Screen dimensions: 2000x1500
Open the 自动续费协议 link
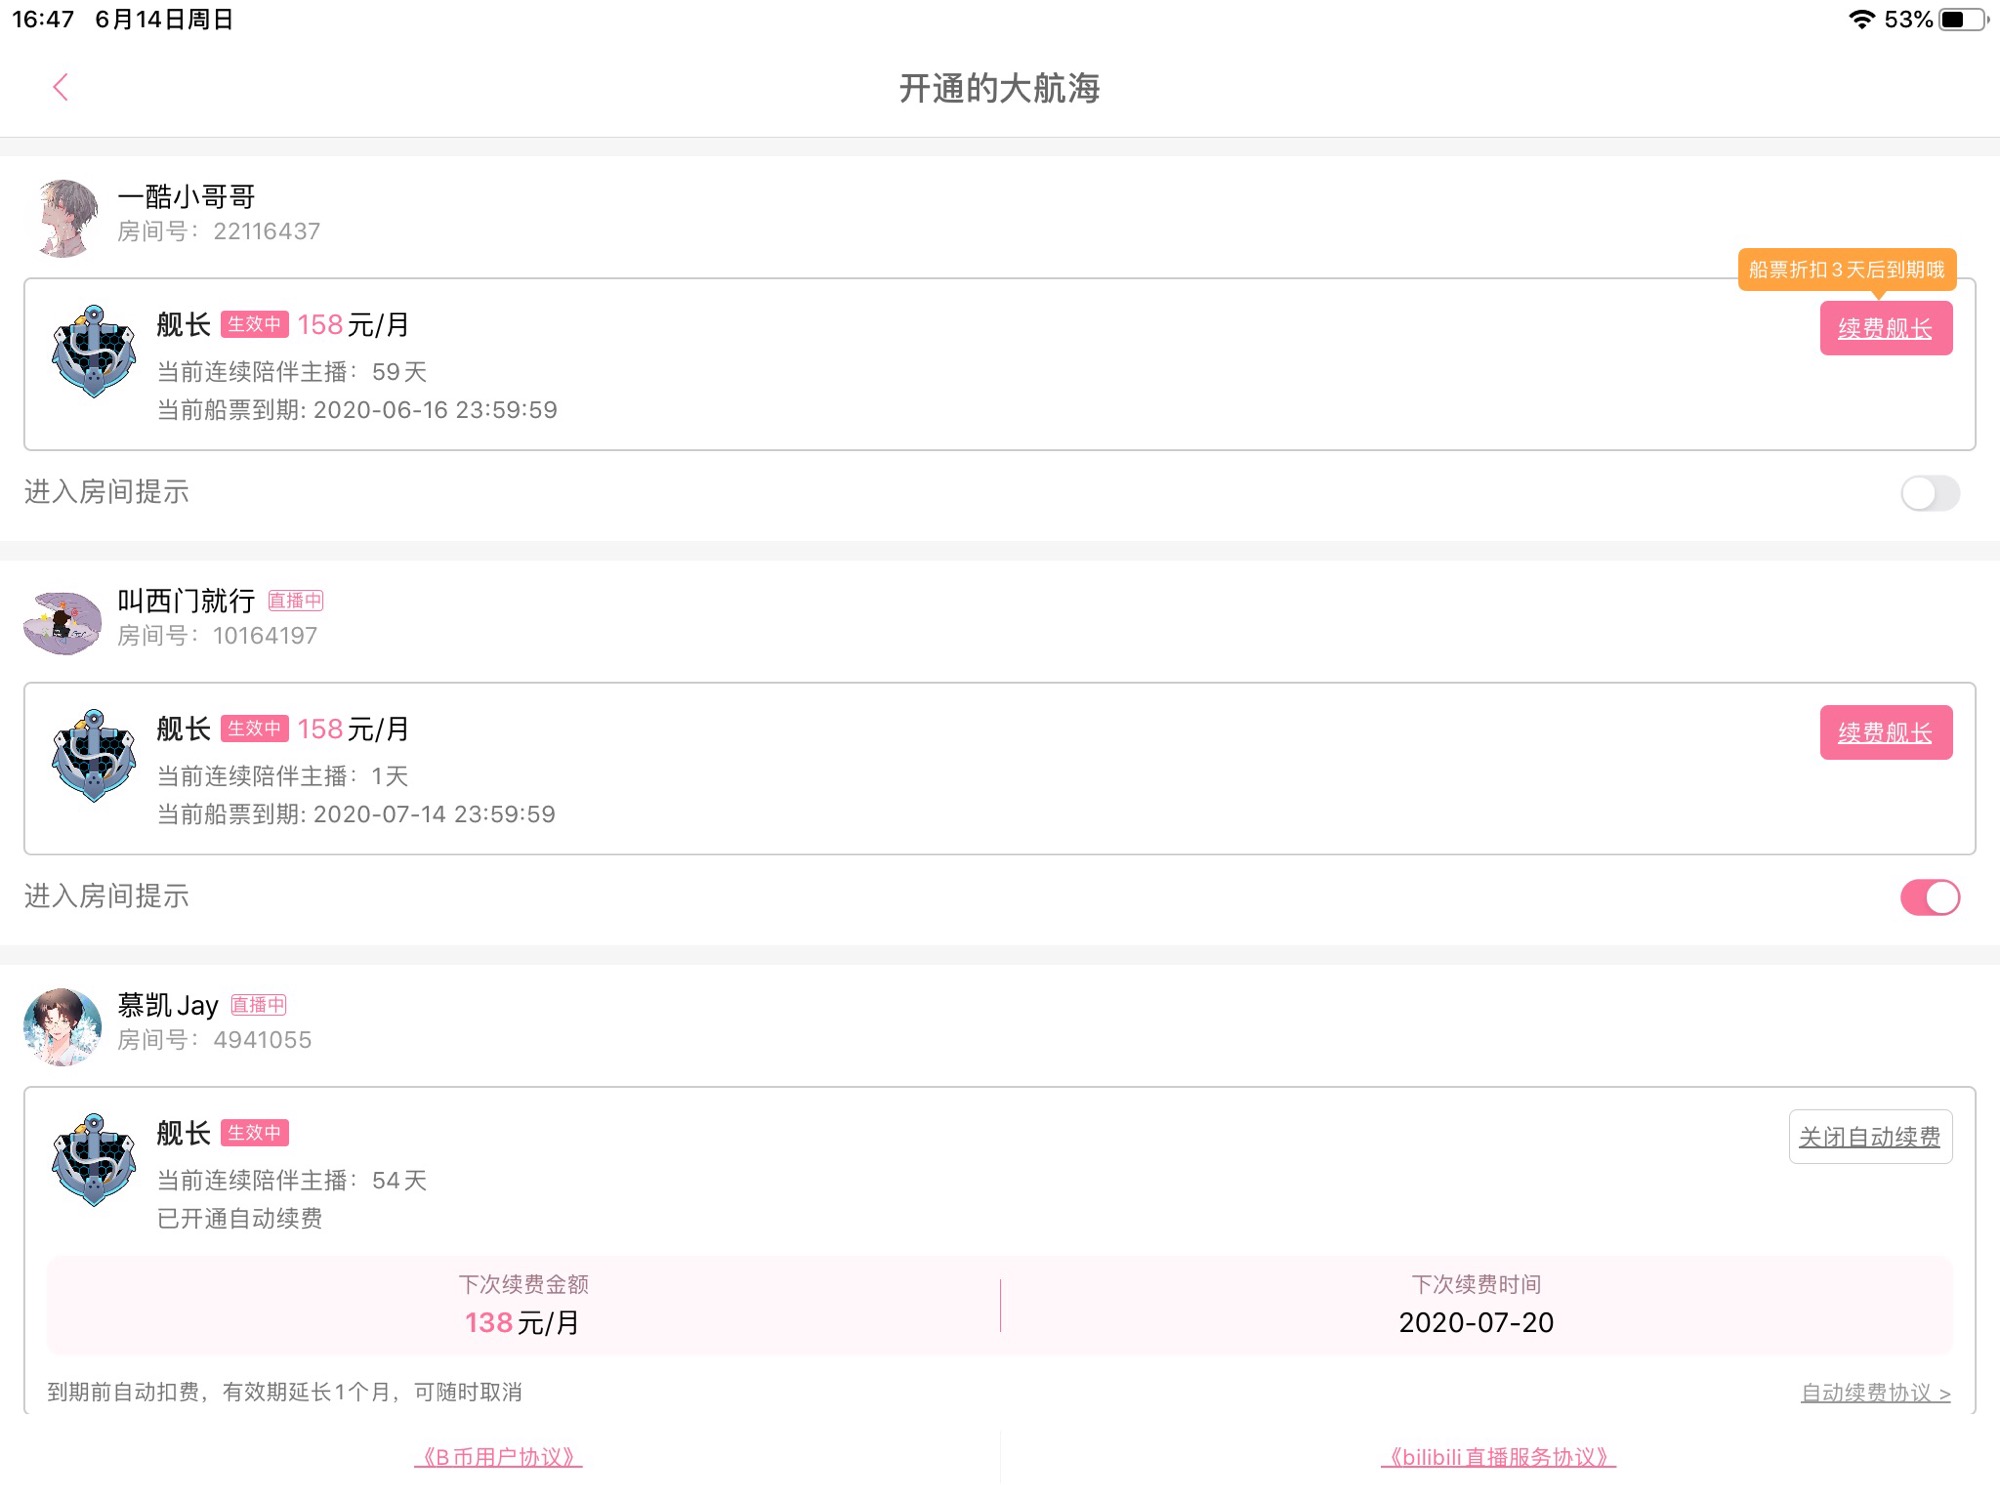pyautogui.click(x=1875, y=1393)
